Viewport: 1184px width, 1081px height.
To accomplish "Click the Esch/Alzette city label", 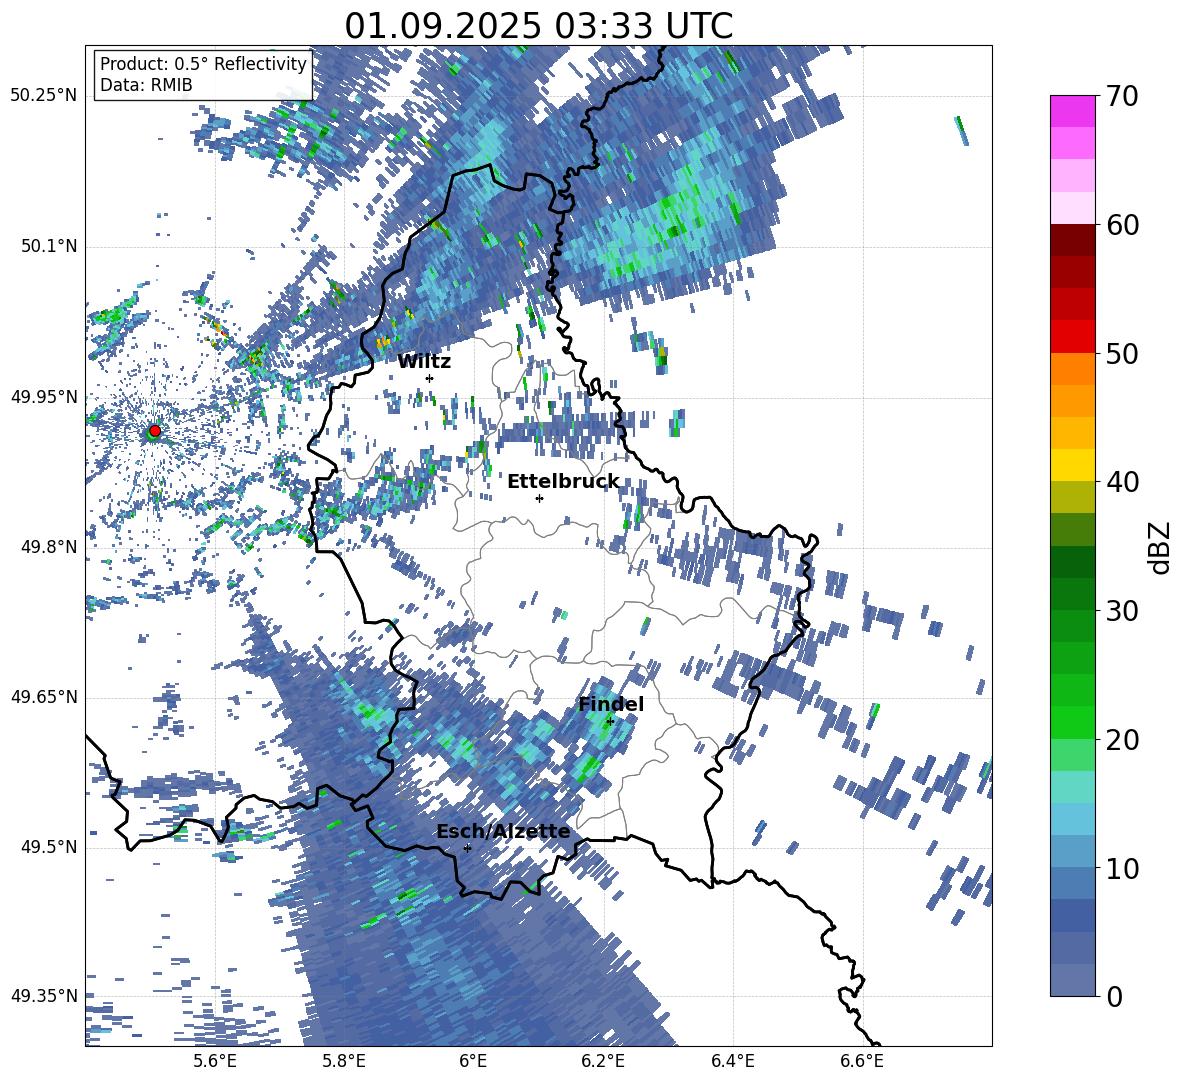I will tap(503, 831).
